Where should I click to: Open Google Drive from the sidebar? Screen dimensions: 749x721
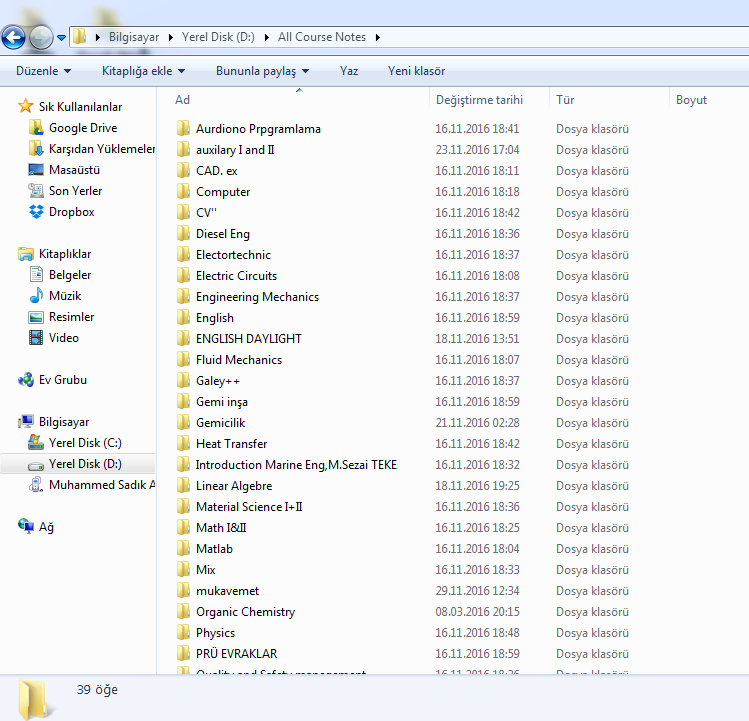click(x=82, y=128)
